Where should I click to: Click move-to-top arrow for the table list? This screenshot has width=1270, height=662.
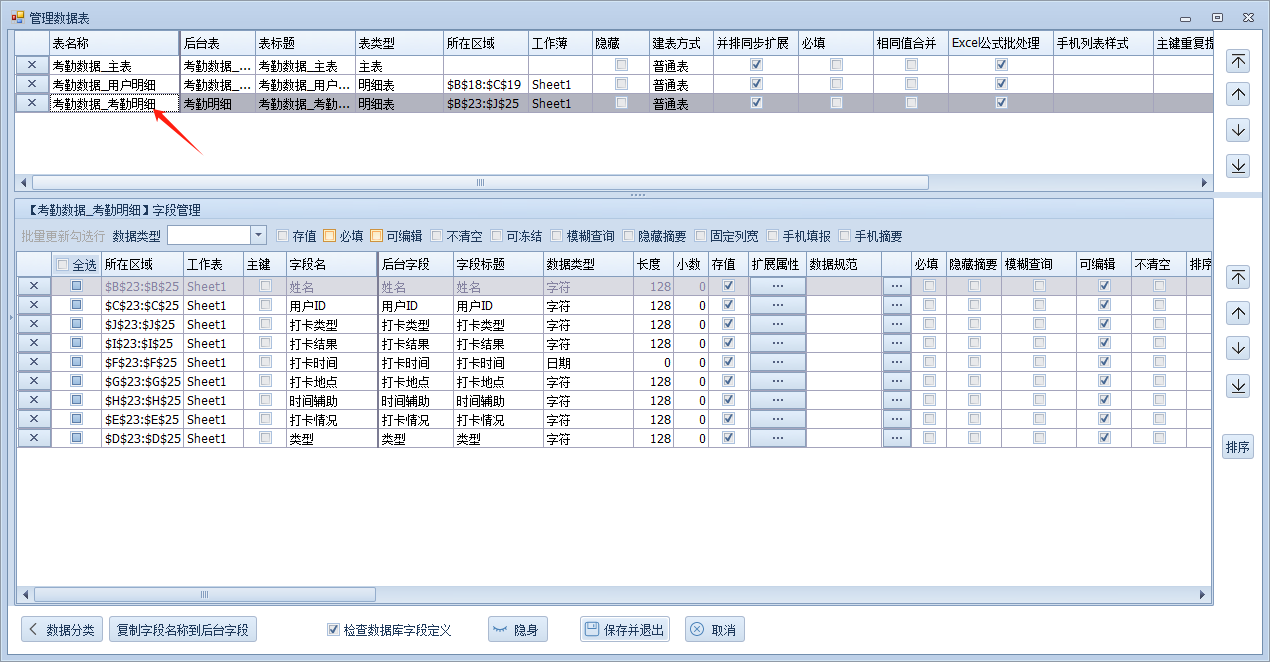1238,60
